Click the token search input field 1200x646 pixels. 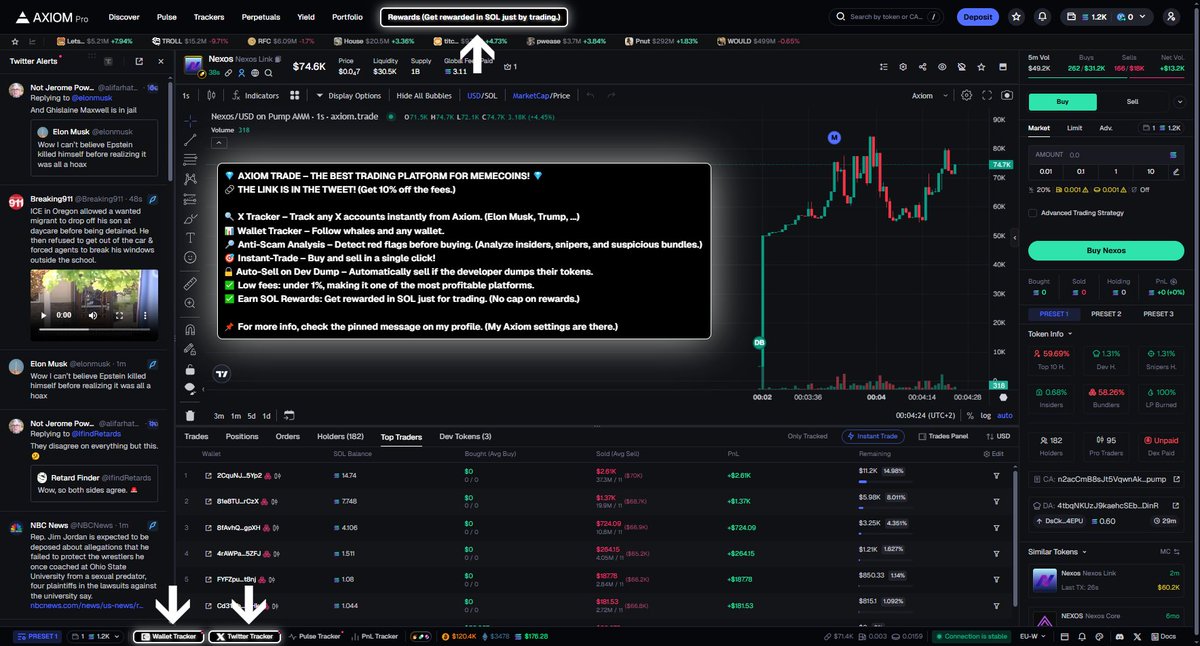click(x=885, y=17)
